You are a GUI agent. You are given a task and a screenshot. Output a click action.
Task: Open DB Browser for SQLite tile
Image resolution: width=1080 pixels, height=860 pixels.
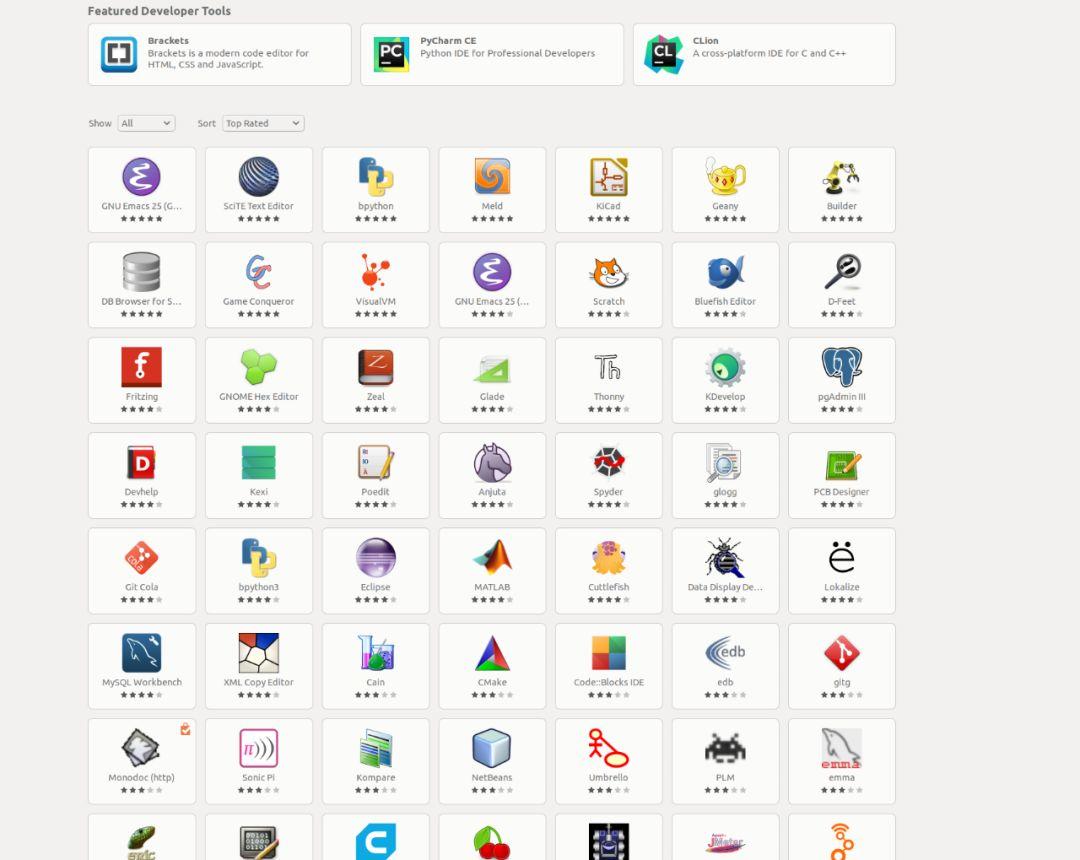[x=142, y=284]
